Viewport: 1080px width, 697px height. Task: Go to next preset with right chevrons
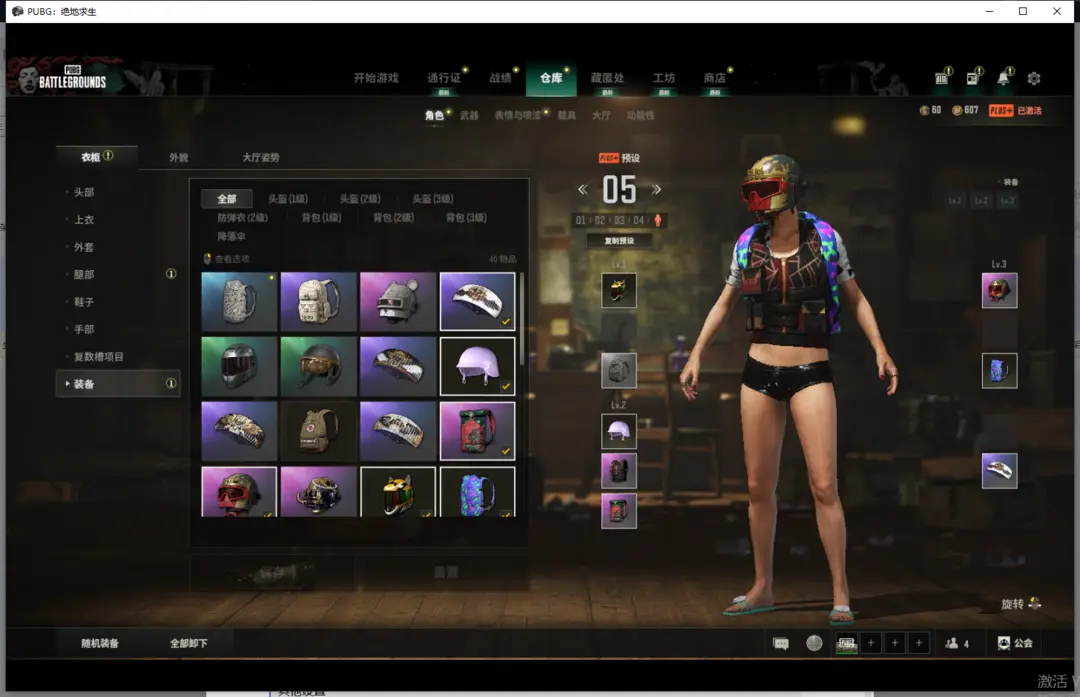point(656,189)
